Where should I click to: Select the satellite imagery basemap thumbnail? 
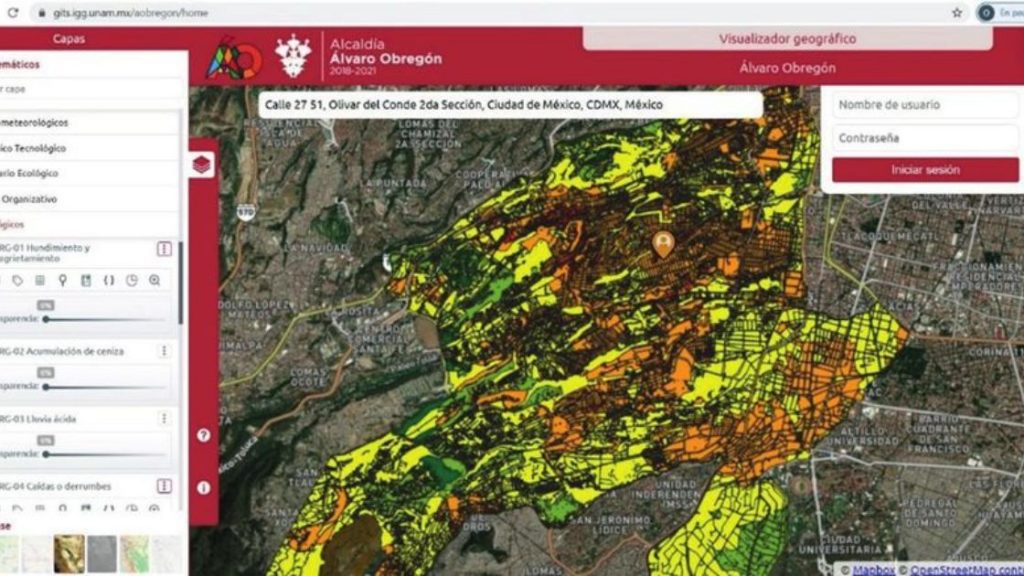(68, 553)
